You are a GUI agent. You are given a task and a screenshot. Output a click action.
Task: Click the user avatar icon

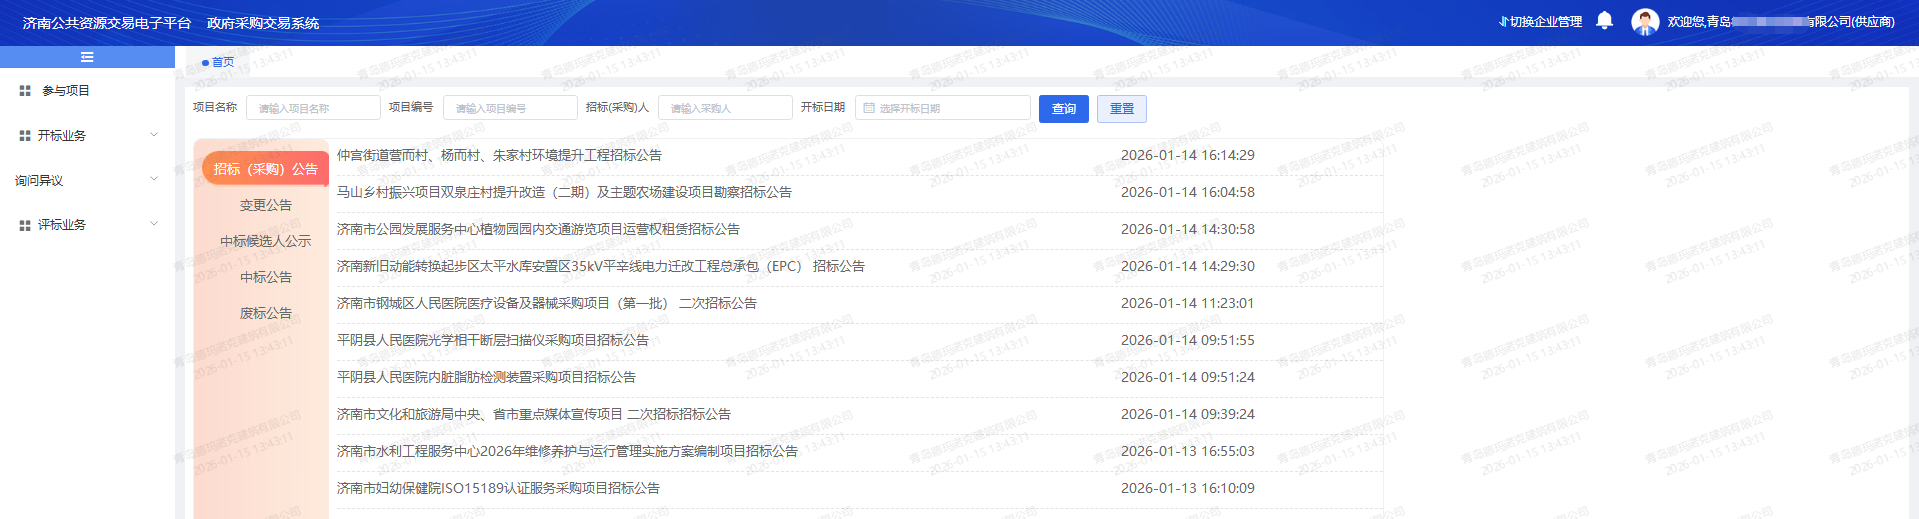[x=1645, y=22]
